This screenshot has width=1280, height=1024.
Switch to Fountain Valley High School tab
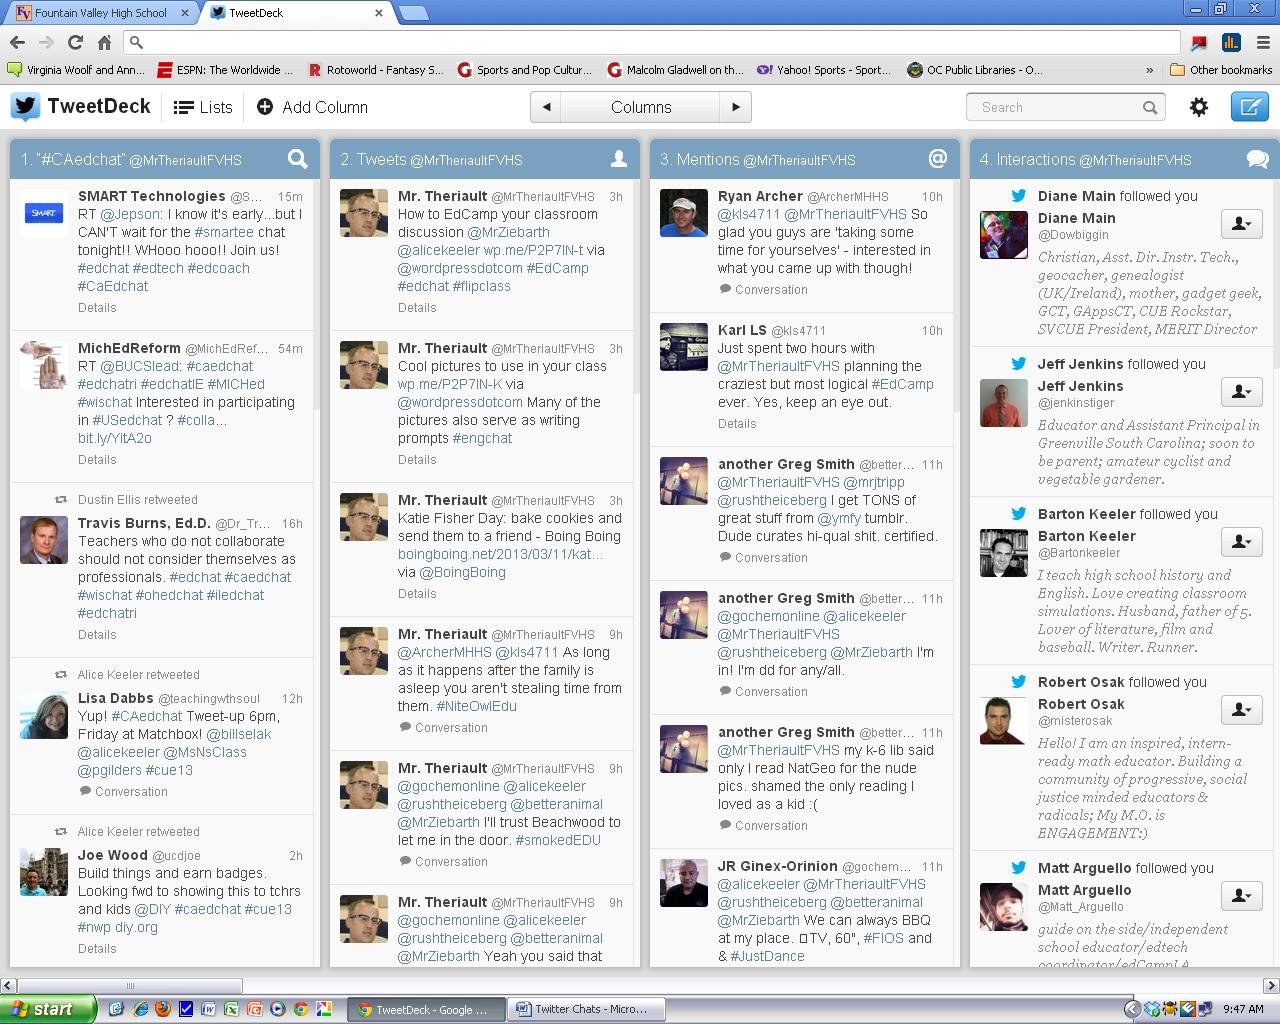(100, 13)
